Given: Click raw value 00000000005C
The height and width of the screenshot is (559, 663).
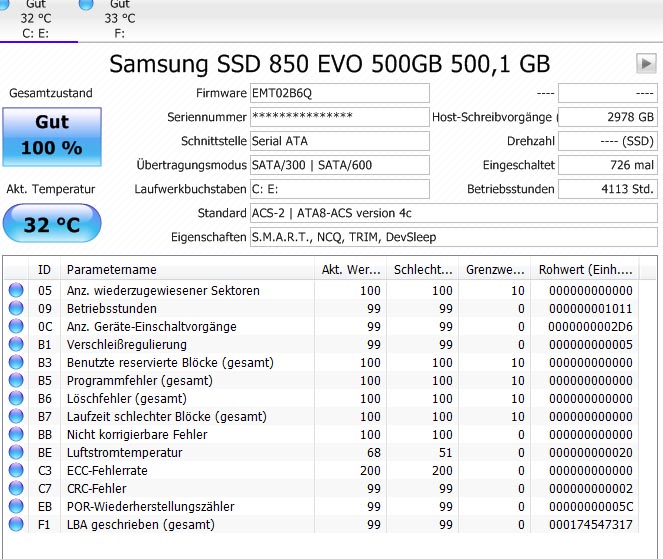Looking at the screenshot, I should [591, 507].
